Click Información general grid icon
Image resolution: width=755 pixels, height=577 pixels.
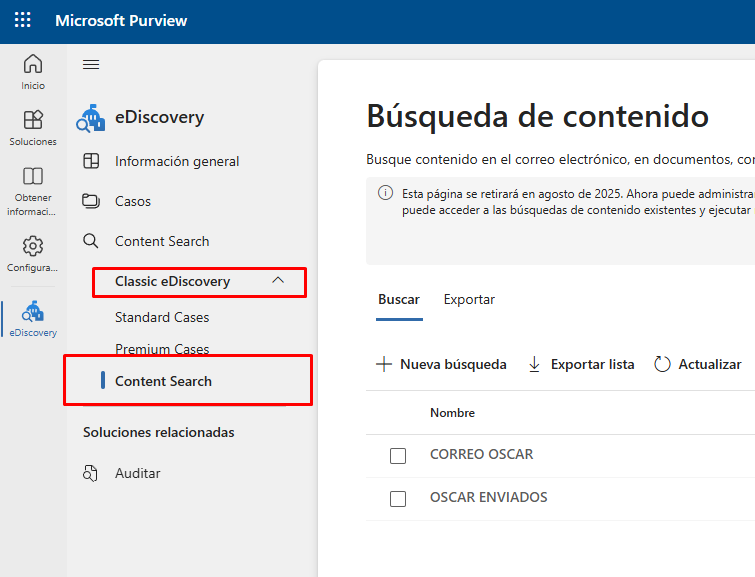coord(91,161)
